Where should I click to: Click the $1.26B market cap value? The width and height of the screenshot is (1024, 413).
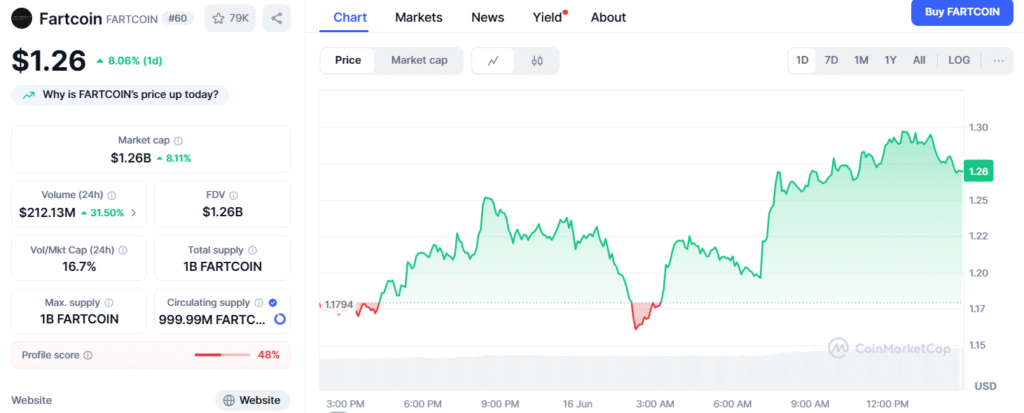click(x=131, y=158)
